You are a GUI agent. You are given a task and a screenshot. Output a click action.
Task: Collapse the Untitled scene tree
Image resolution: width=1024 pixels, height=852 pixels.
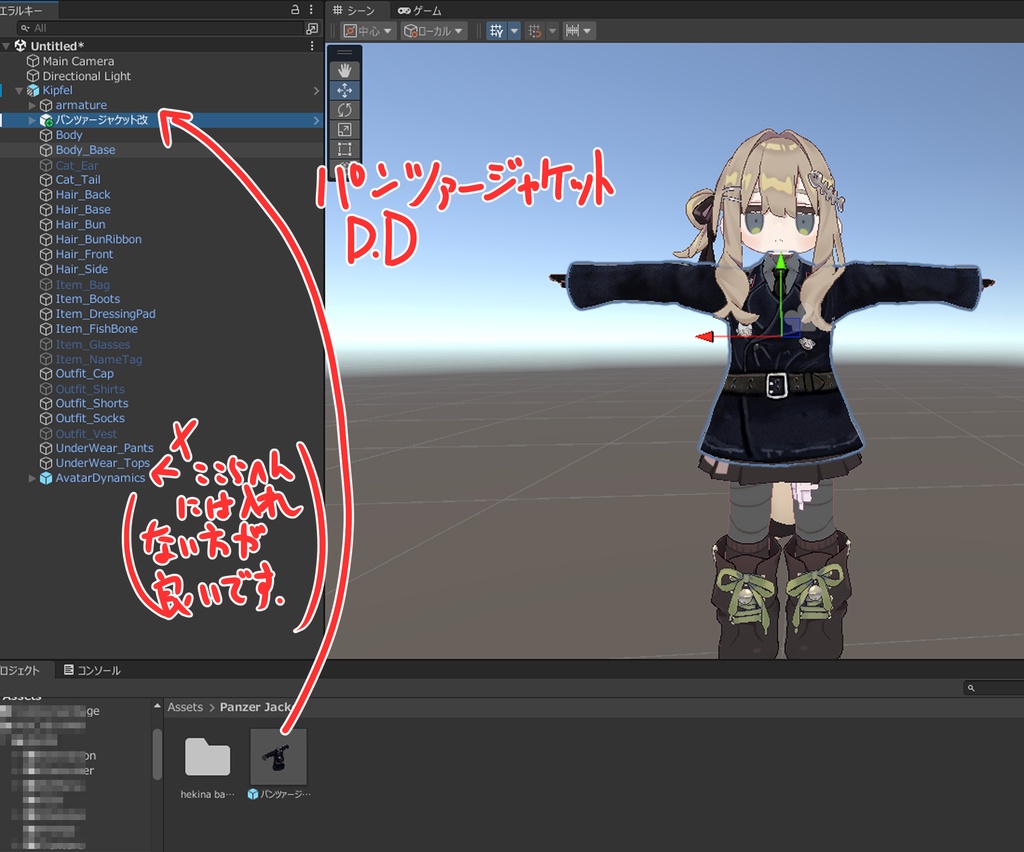[7, 46]
